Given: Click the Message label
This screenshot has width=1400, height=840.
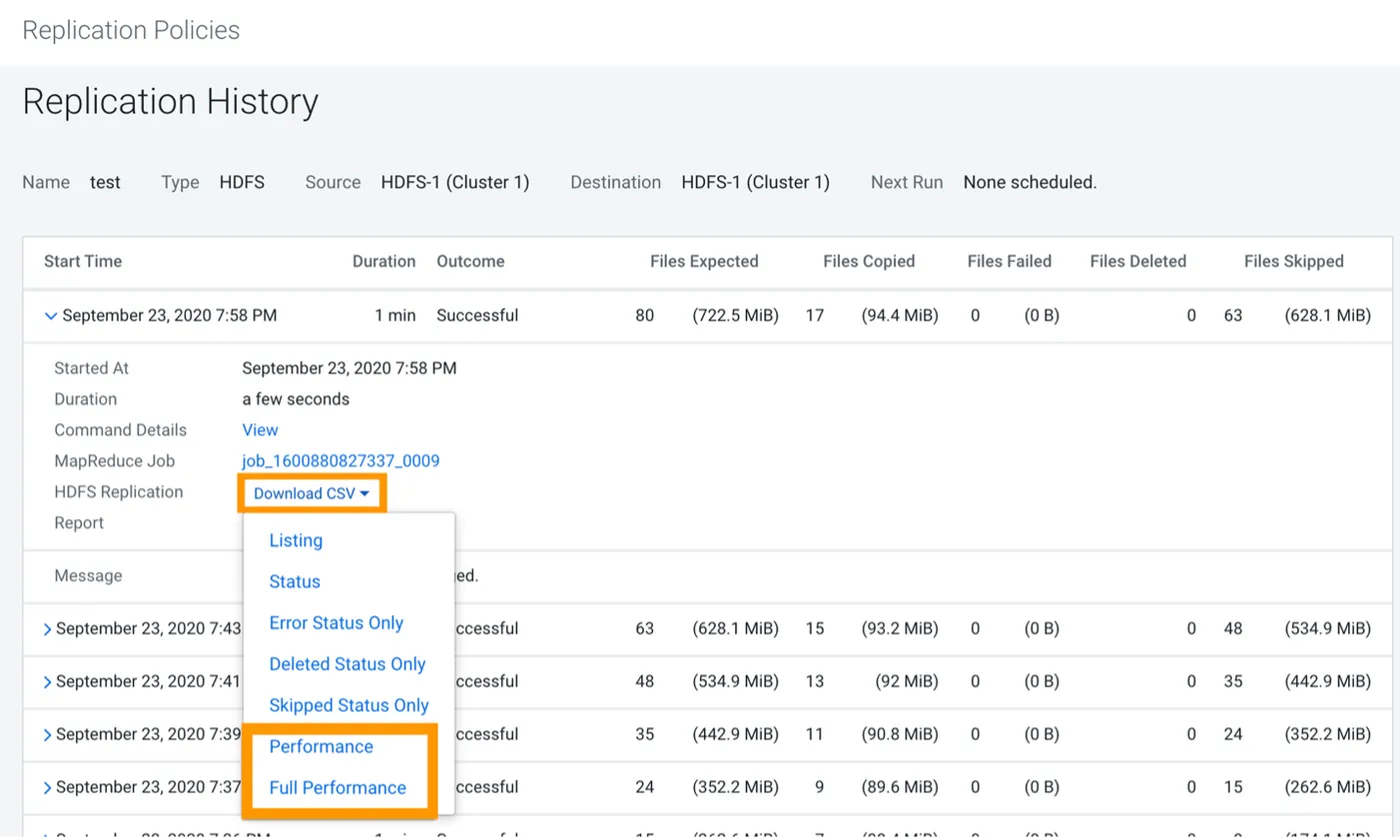Looking at the screenshot, I should click(x=88, y=576).
